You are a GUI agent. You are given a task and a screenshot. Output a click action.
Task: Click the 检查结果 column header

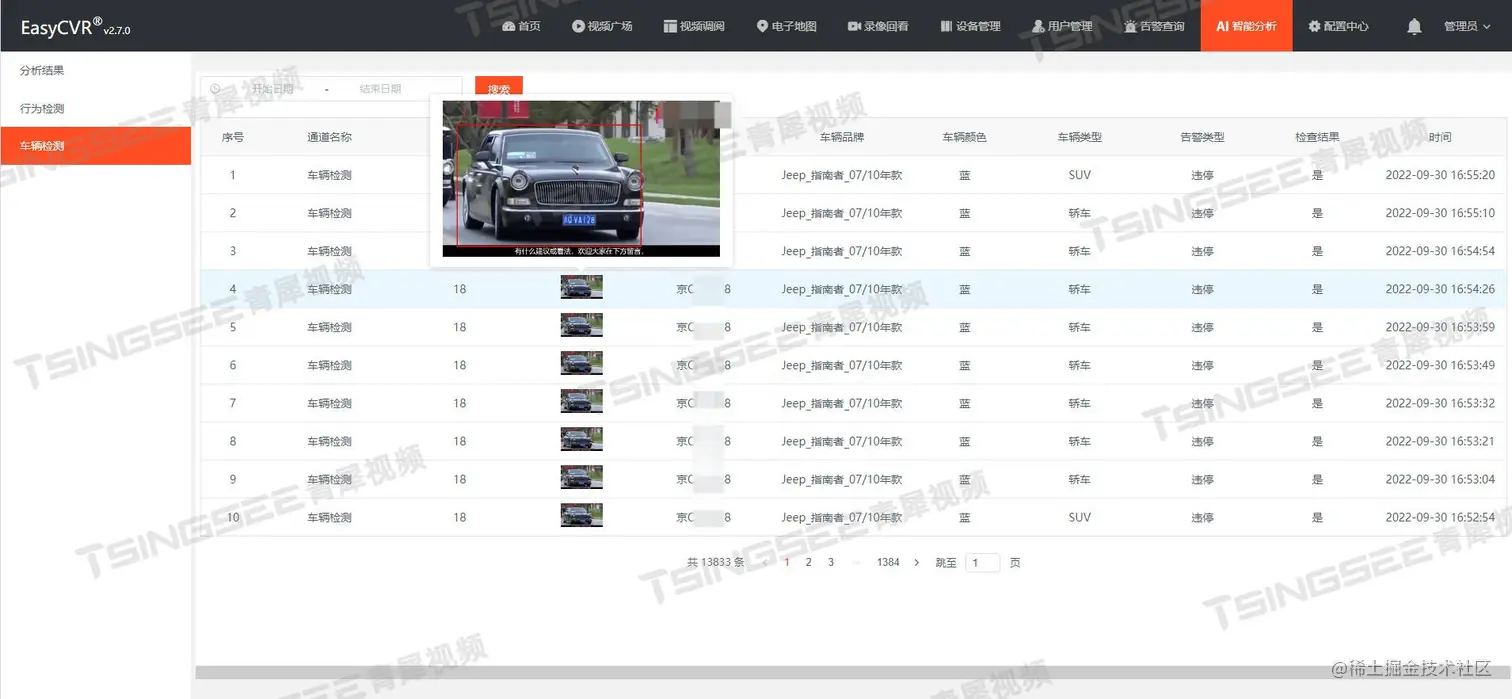[x=1317, y=137]
